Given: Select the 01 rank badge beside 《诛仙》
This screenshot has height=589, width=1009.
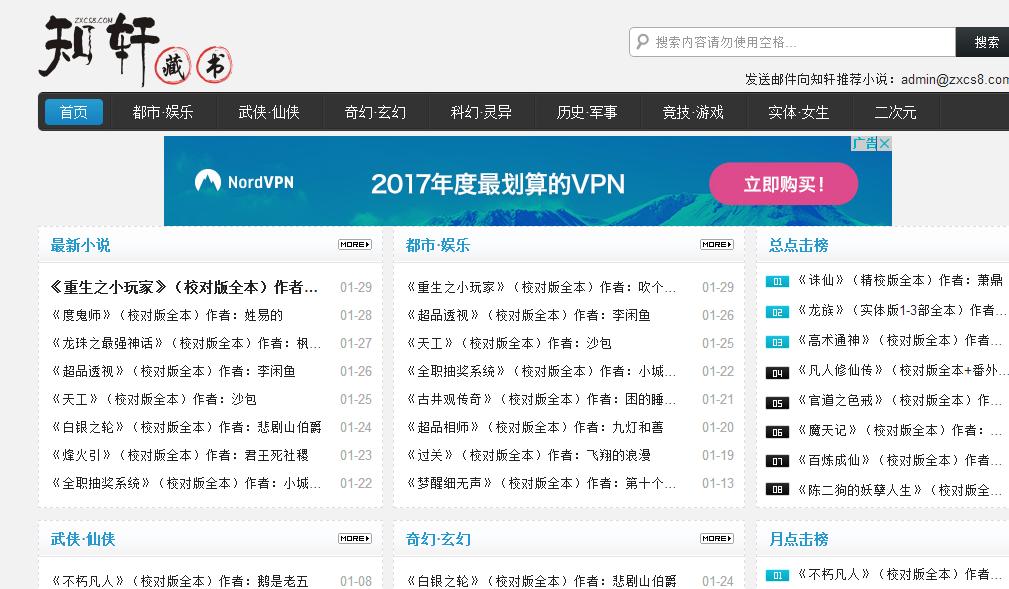Looking at the screenshot, I should [777, 282].
